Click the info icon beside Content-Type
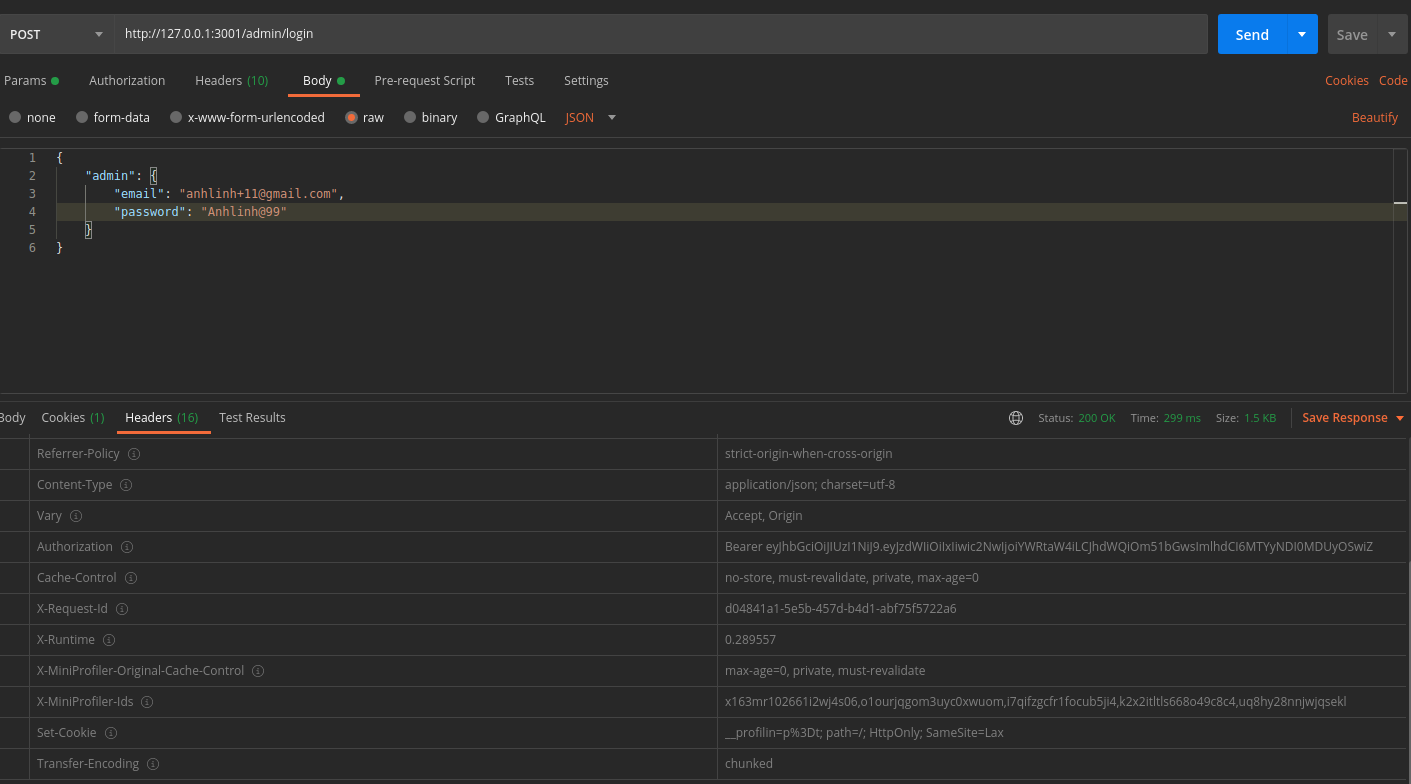 coord(126,484)
